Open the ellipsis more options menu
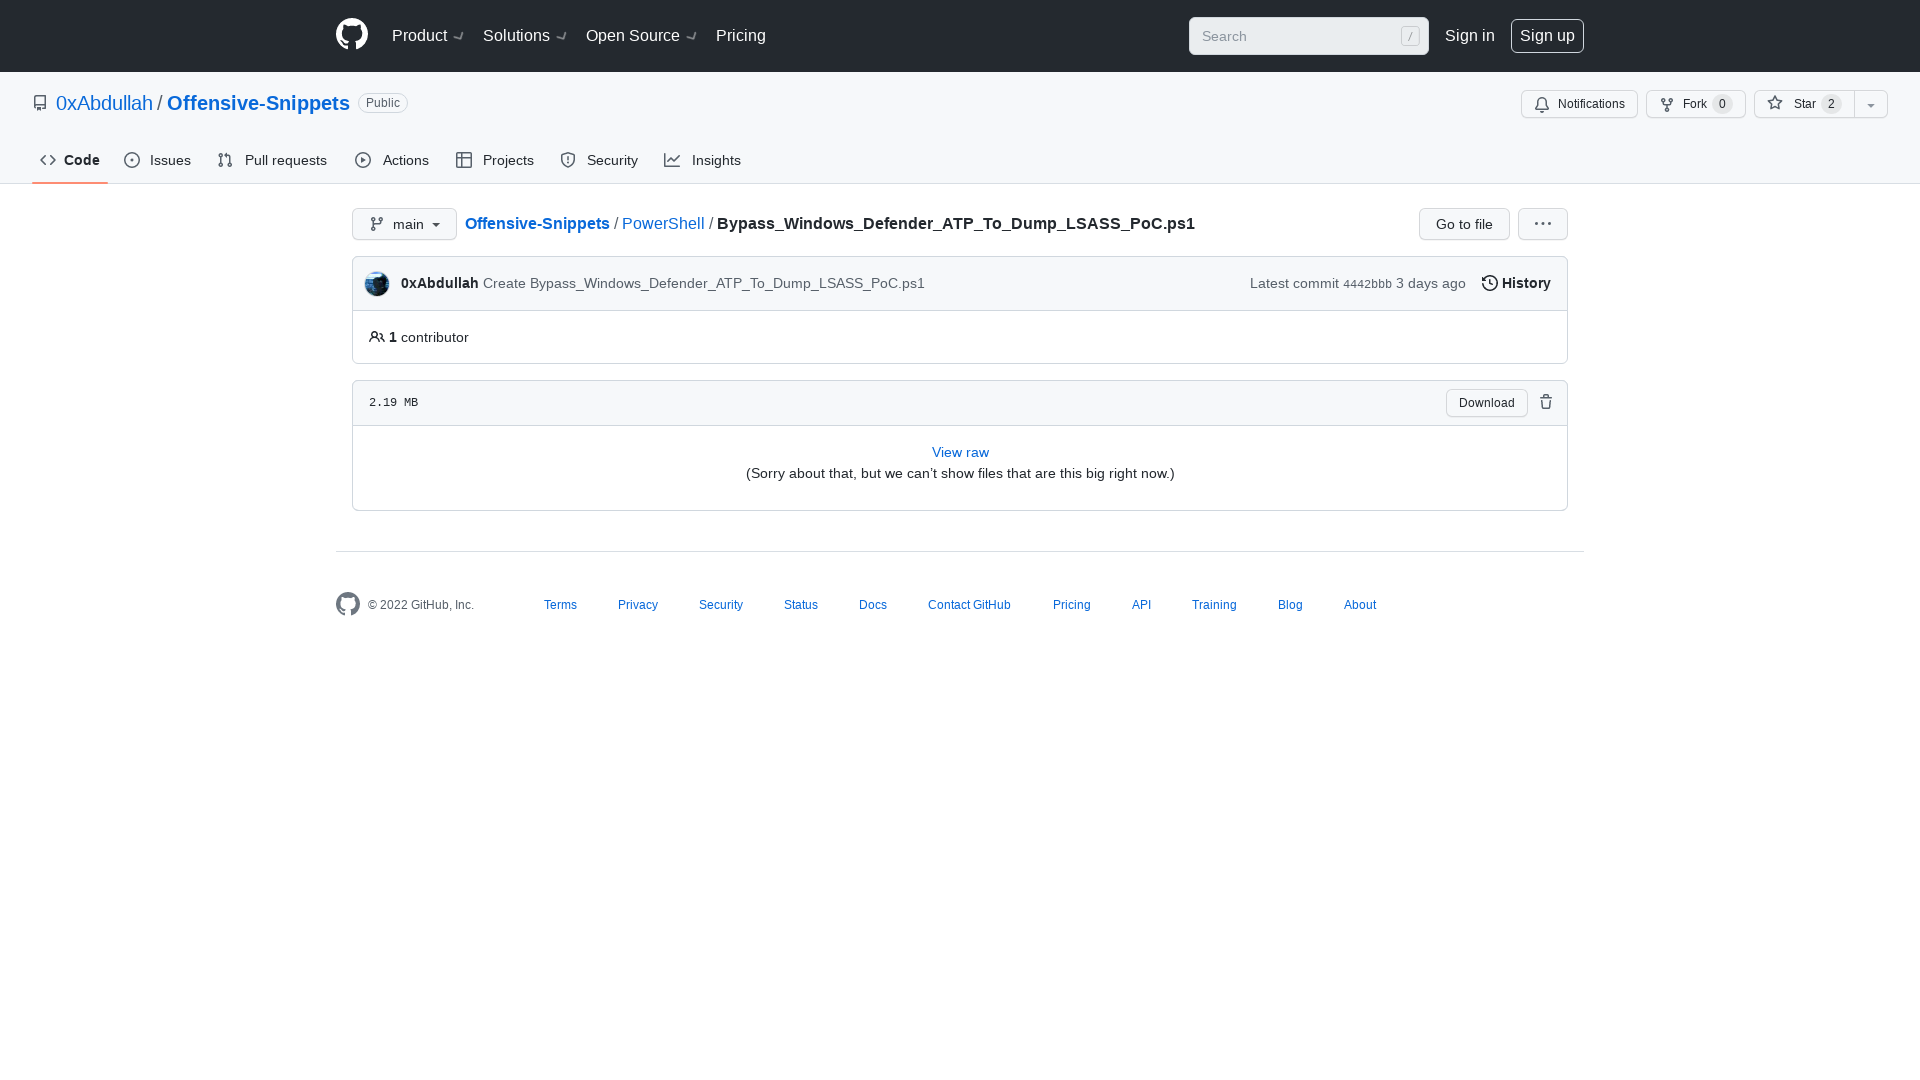This screenshot has height=1080, width=1920. pyautogui.click(x=1542, y=224)
